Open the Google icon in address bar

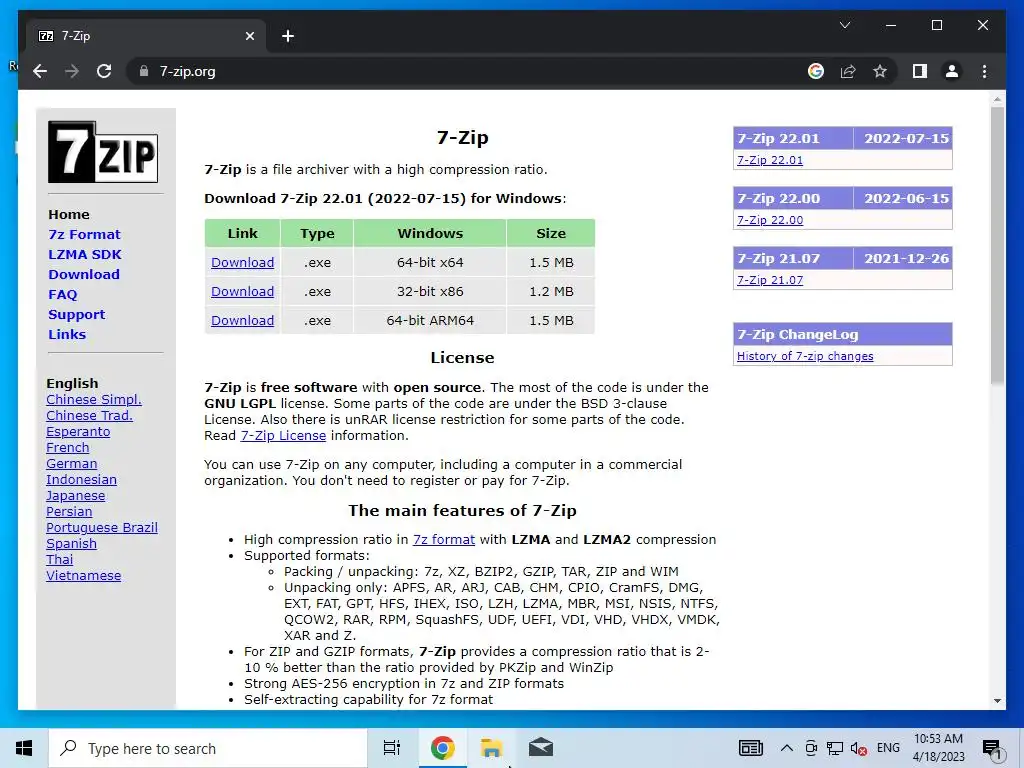click(816, 71)
